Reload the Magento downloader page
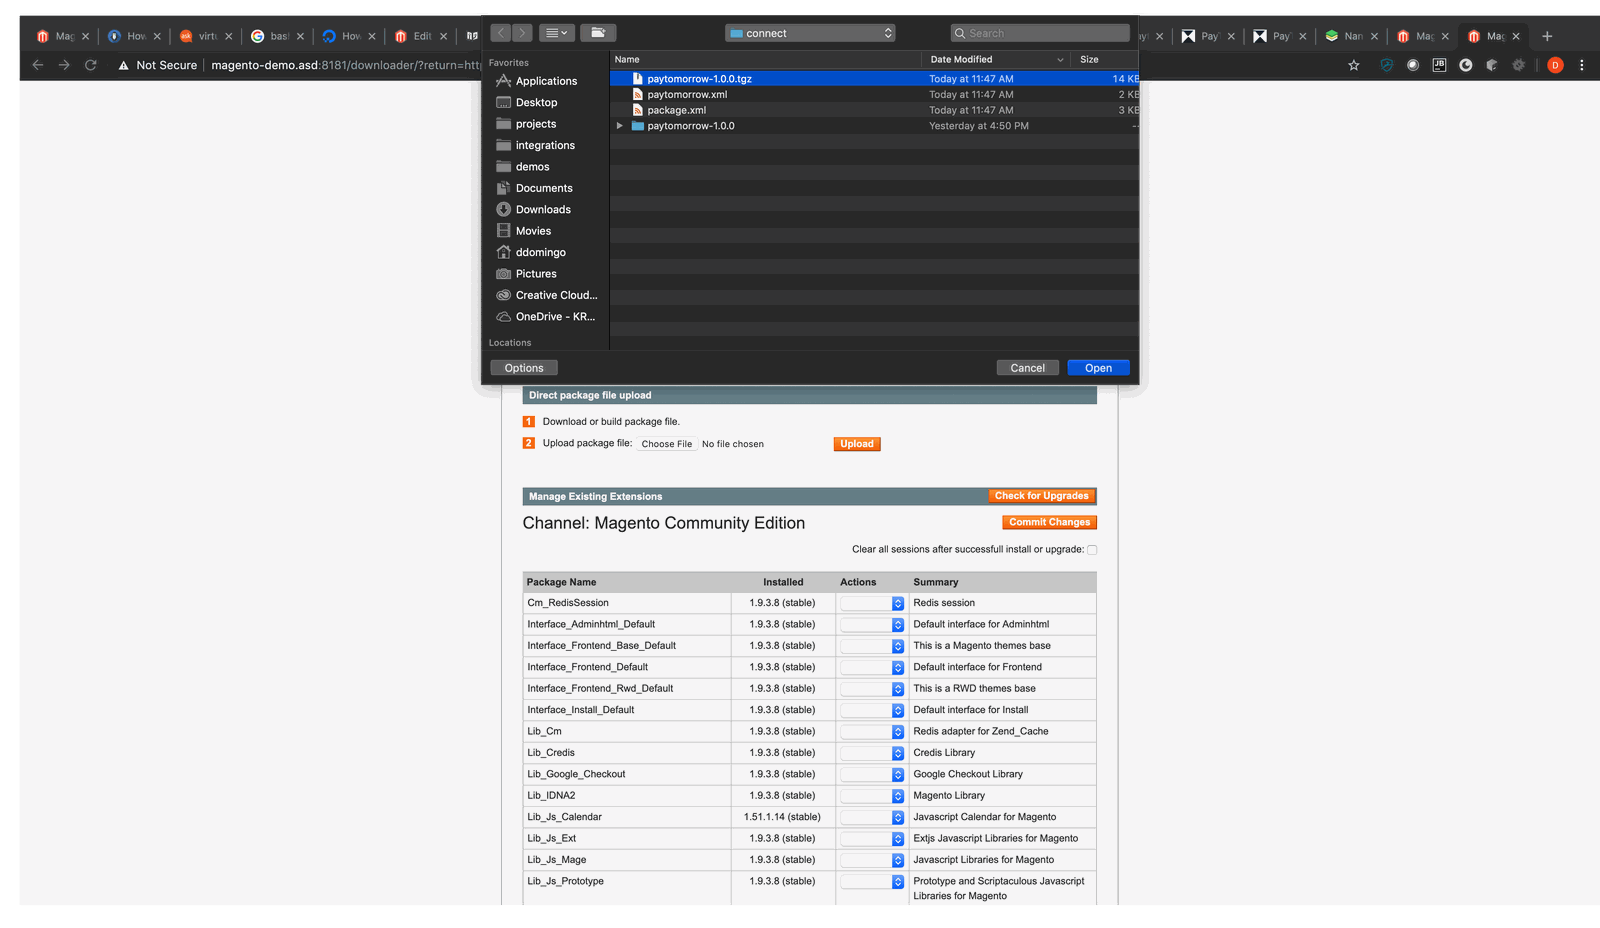The width and height of the screenshot is (1600, 928). (90, 65)
